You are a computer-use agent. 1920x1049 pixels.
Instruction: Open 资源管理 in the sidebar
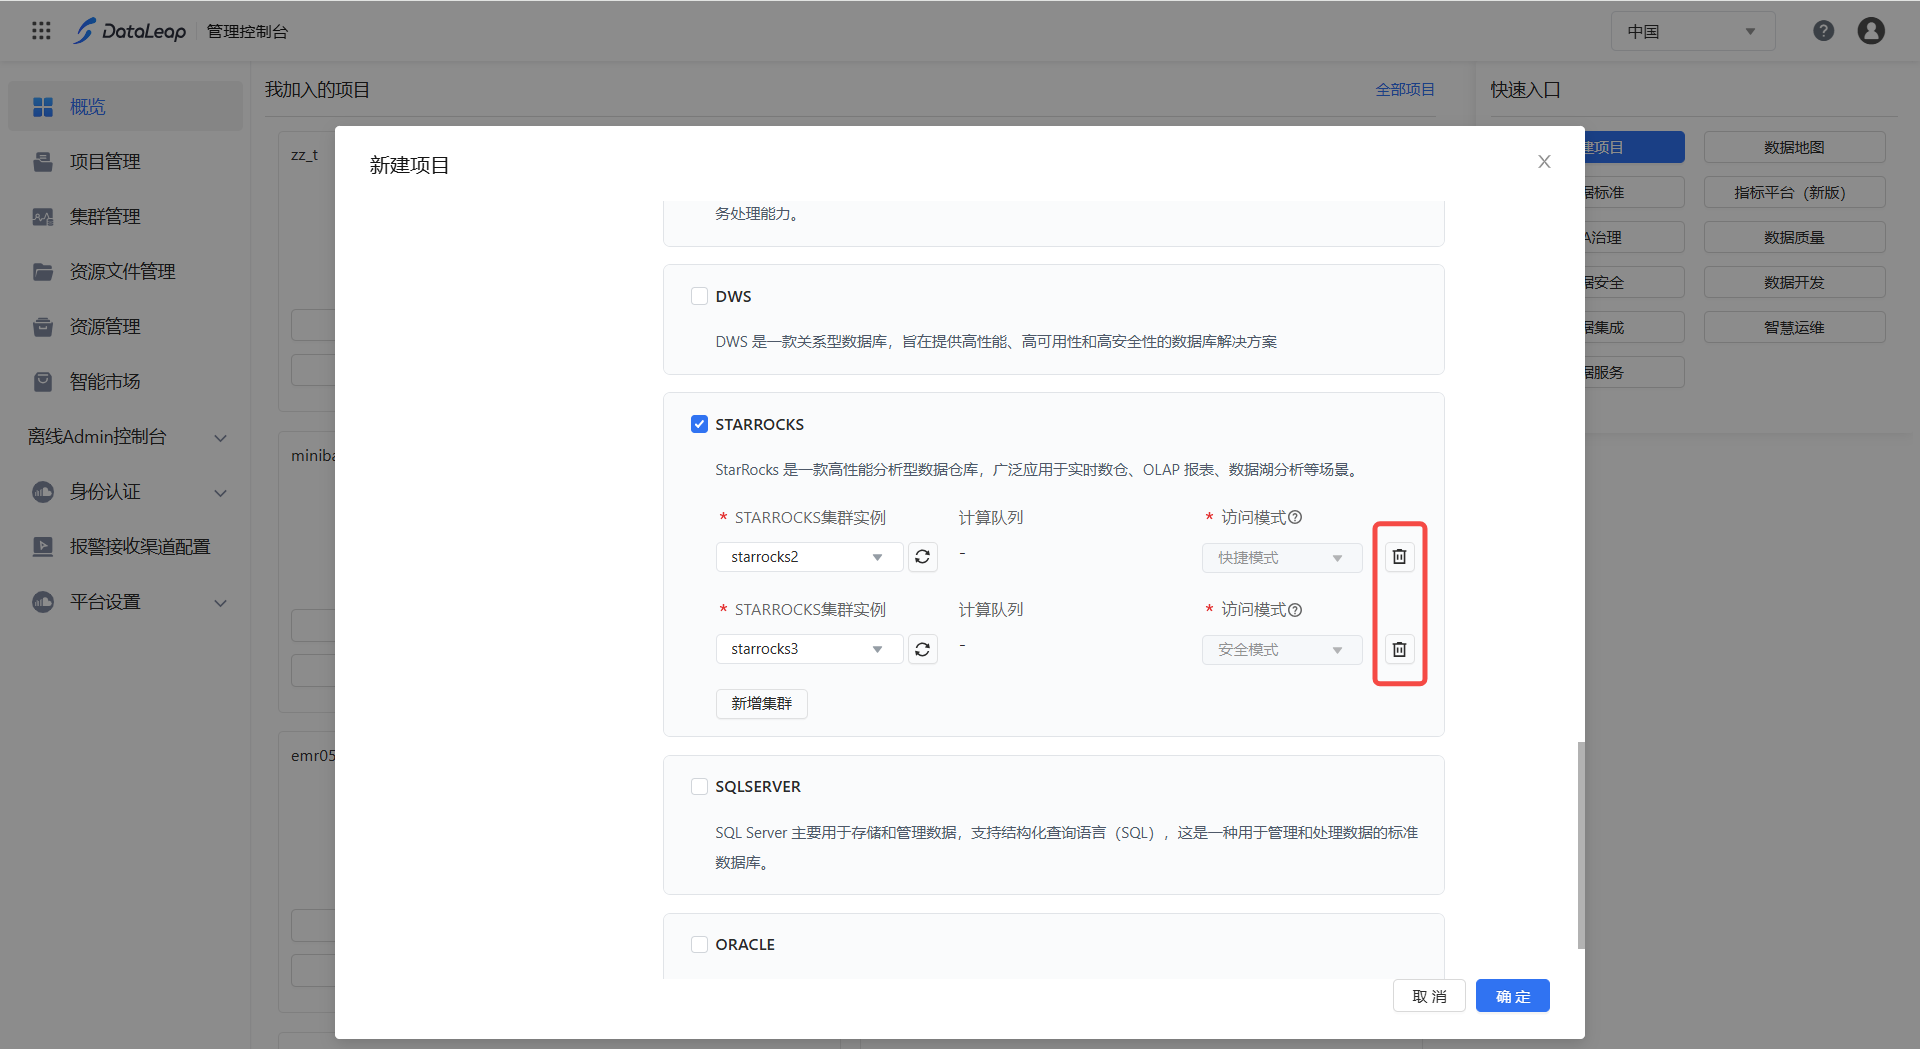[125, 327]
